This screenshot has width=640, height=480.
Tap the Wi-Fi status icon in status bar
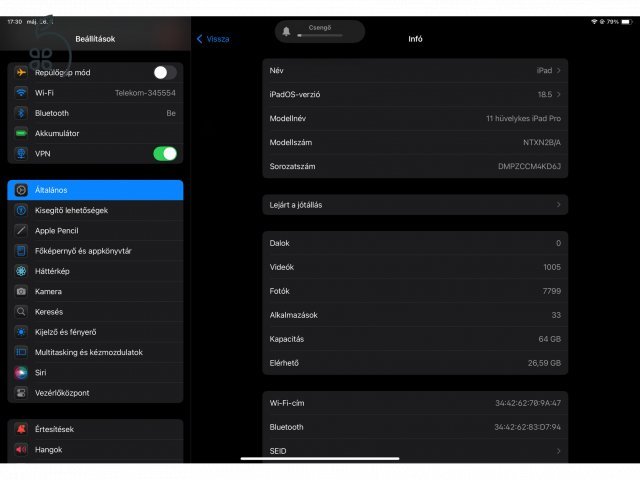[594, 22]
